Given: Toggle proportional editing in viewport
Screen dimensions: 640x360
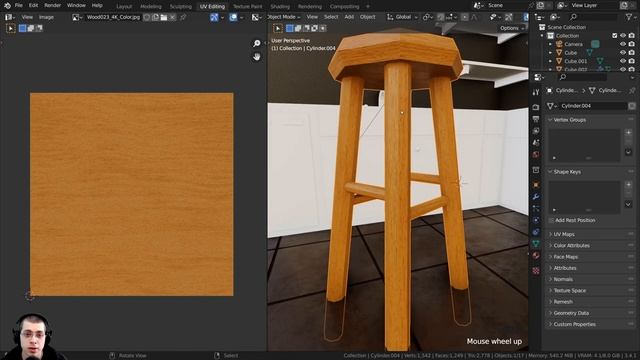Looking at the screenshot, I should [465, 17].
